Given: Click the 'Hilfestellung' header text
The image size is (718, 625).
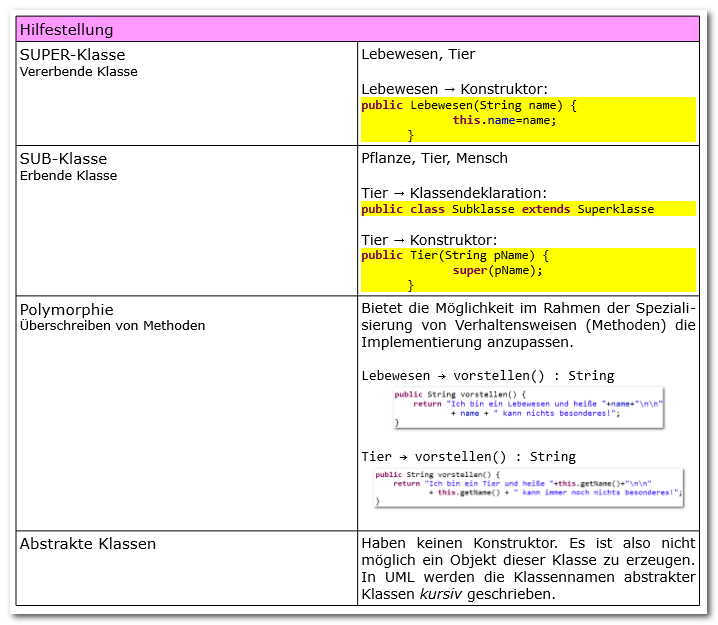Looking at the screenshot, I should [x=66, y=30].
